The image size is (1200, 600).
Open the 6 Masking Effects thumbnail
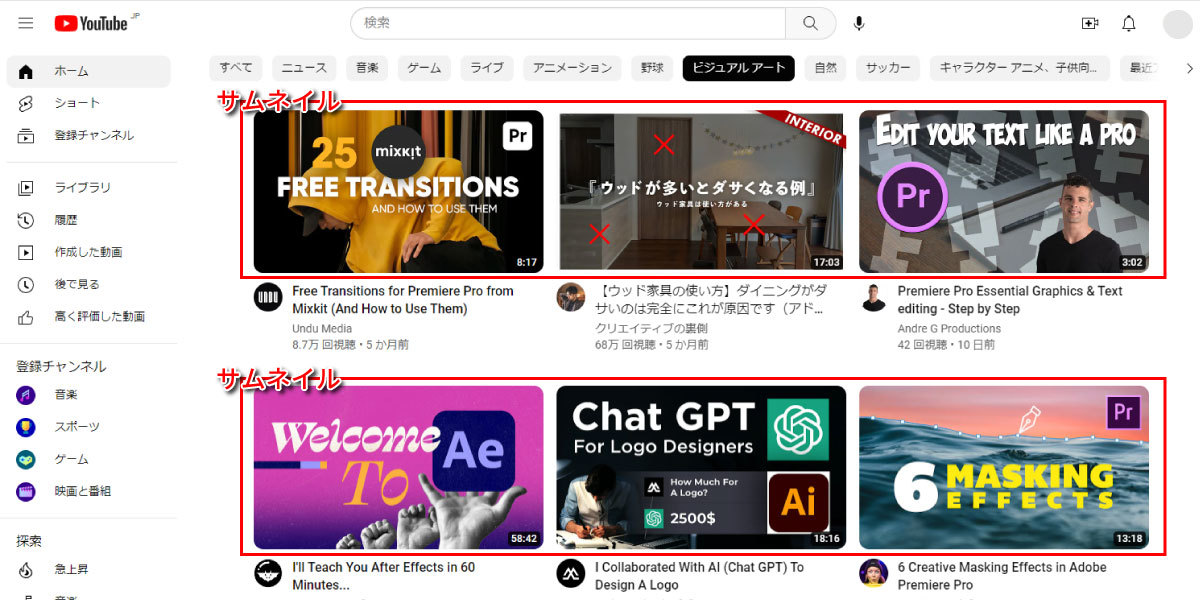tap(1004, 467)
